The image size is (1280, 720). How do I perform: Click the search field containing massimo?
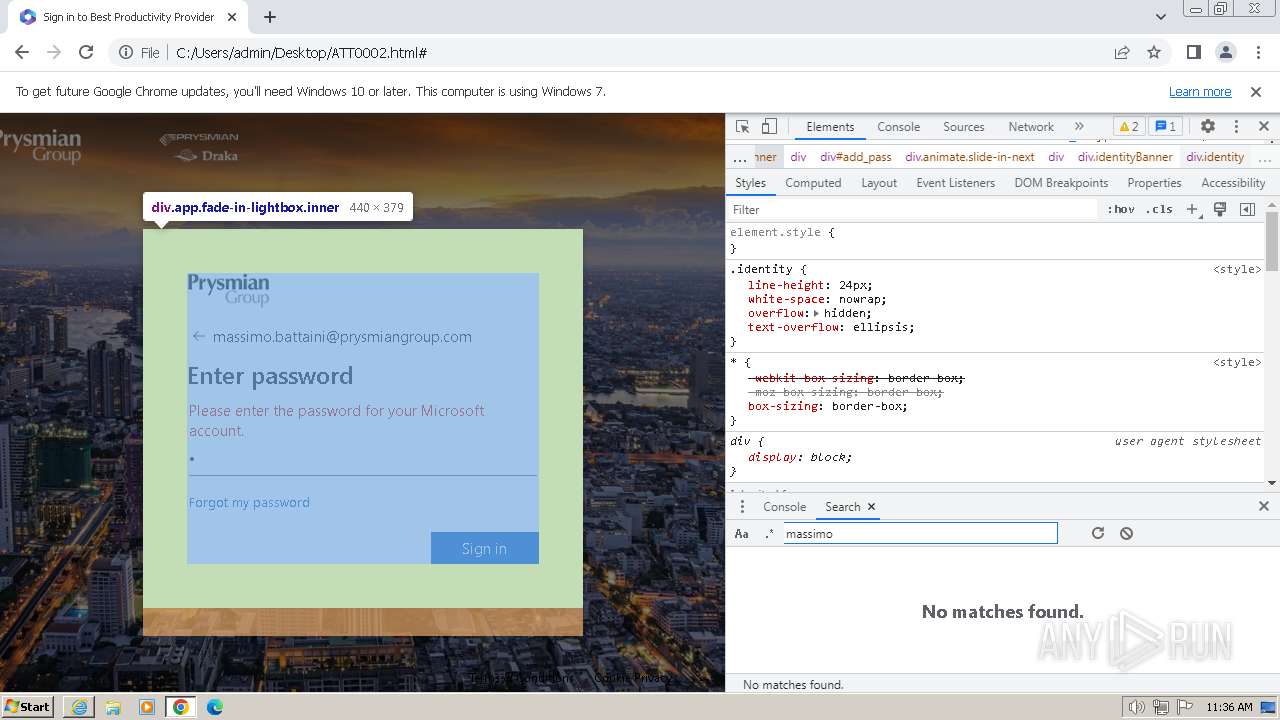pos(918,534)
